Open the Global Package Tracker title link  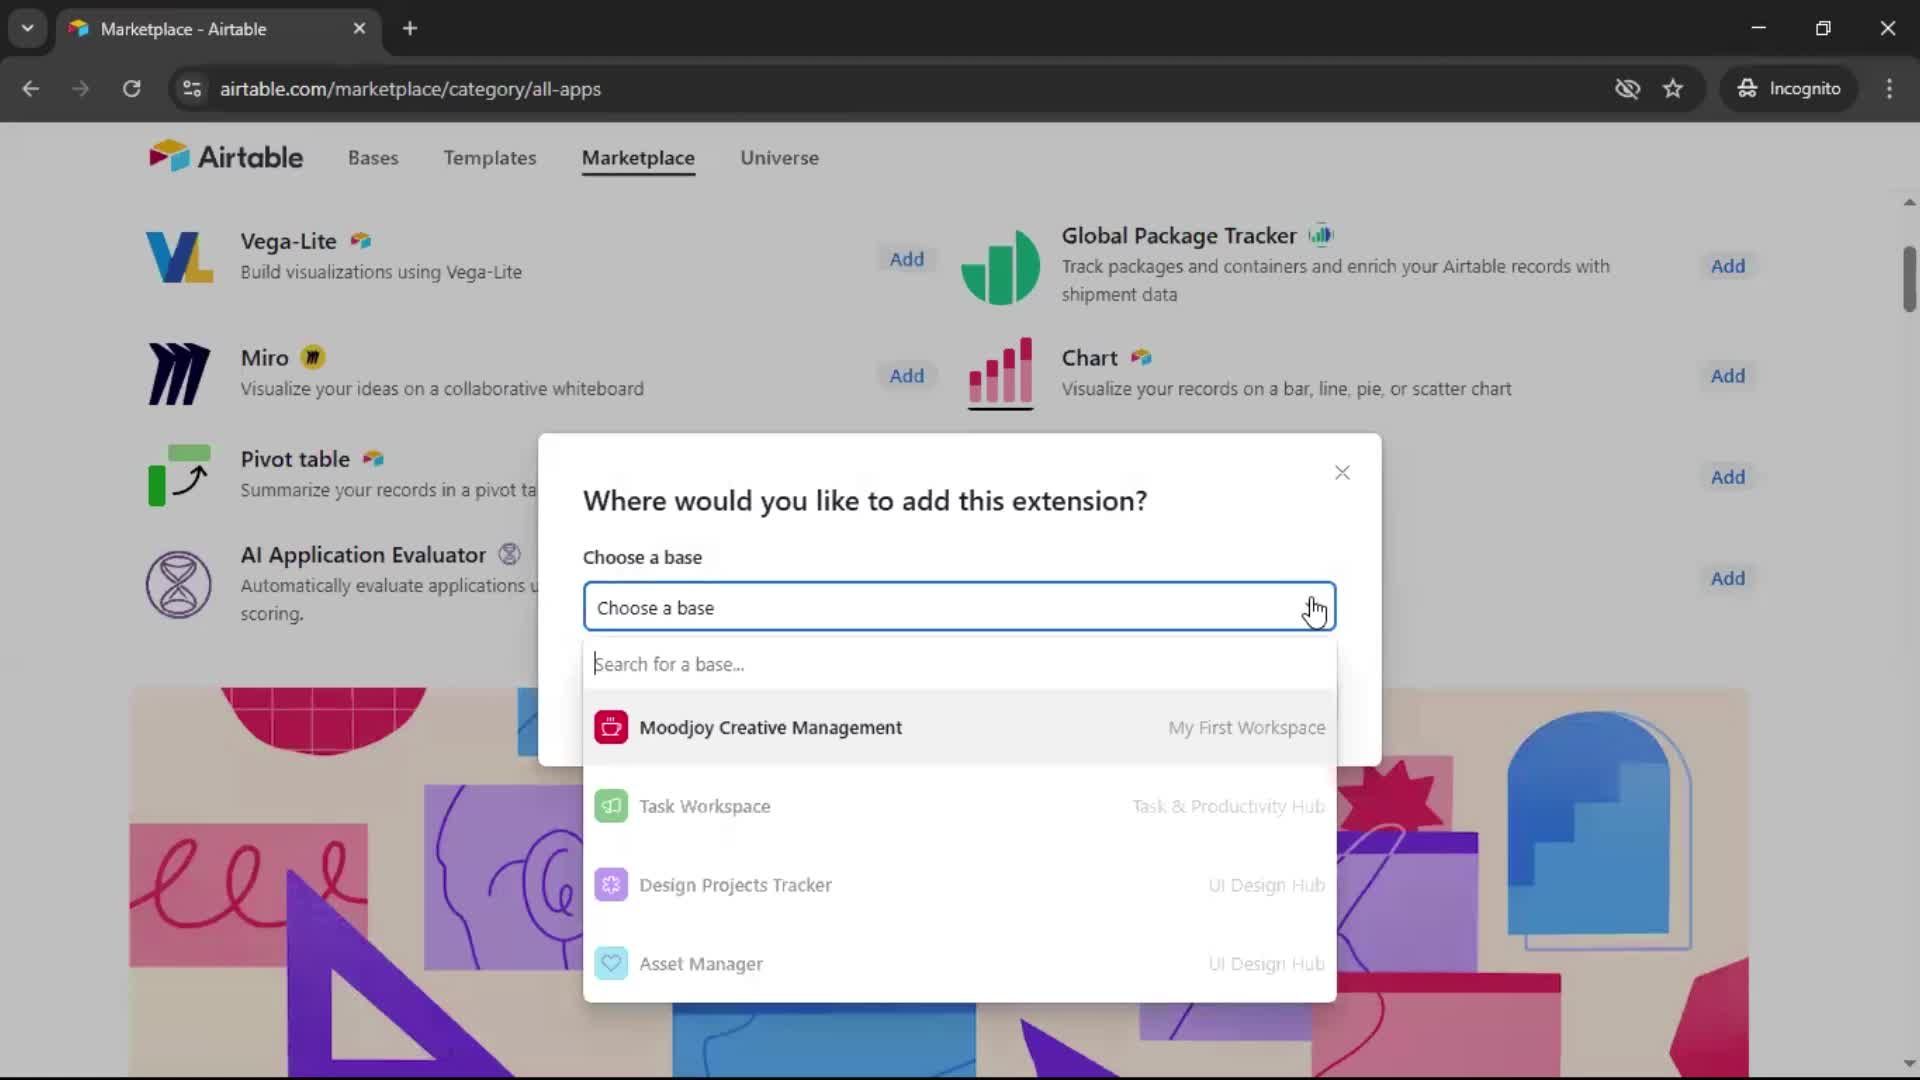click(1178, 236)
